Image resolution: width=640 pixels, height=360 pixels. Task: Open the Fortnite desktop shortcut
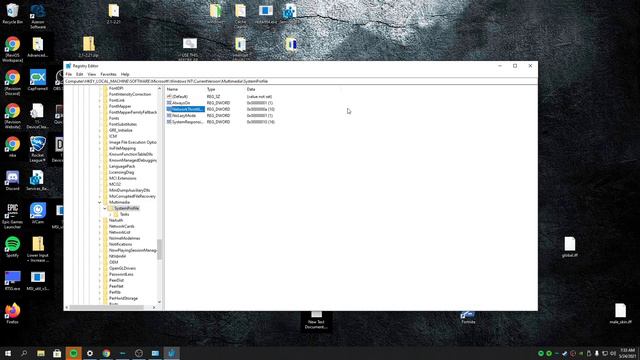point(468,317)
